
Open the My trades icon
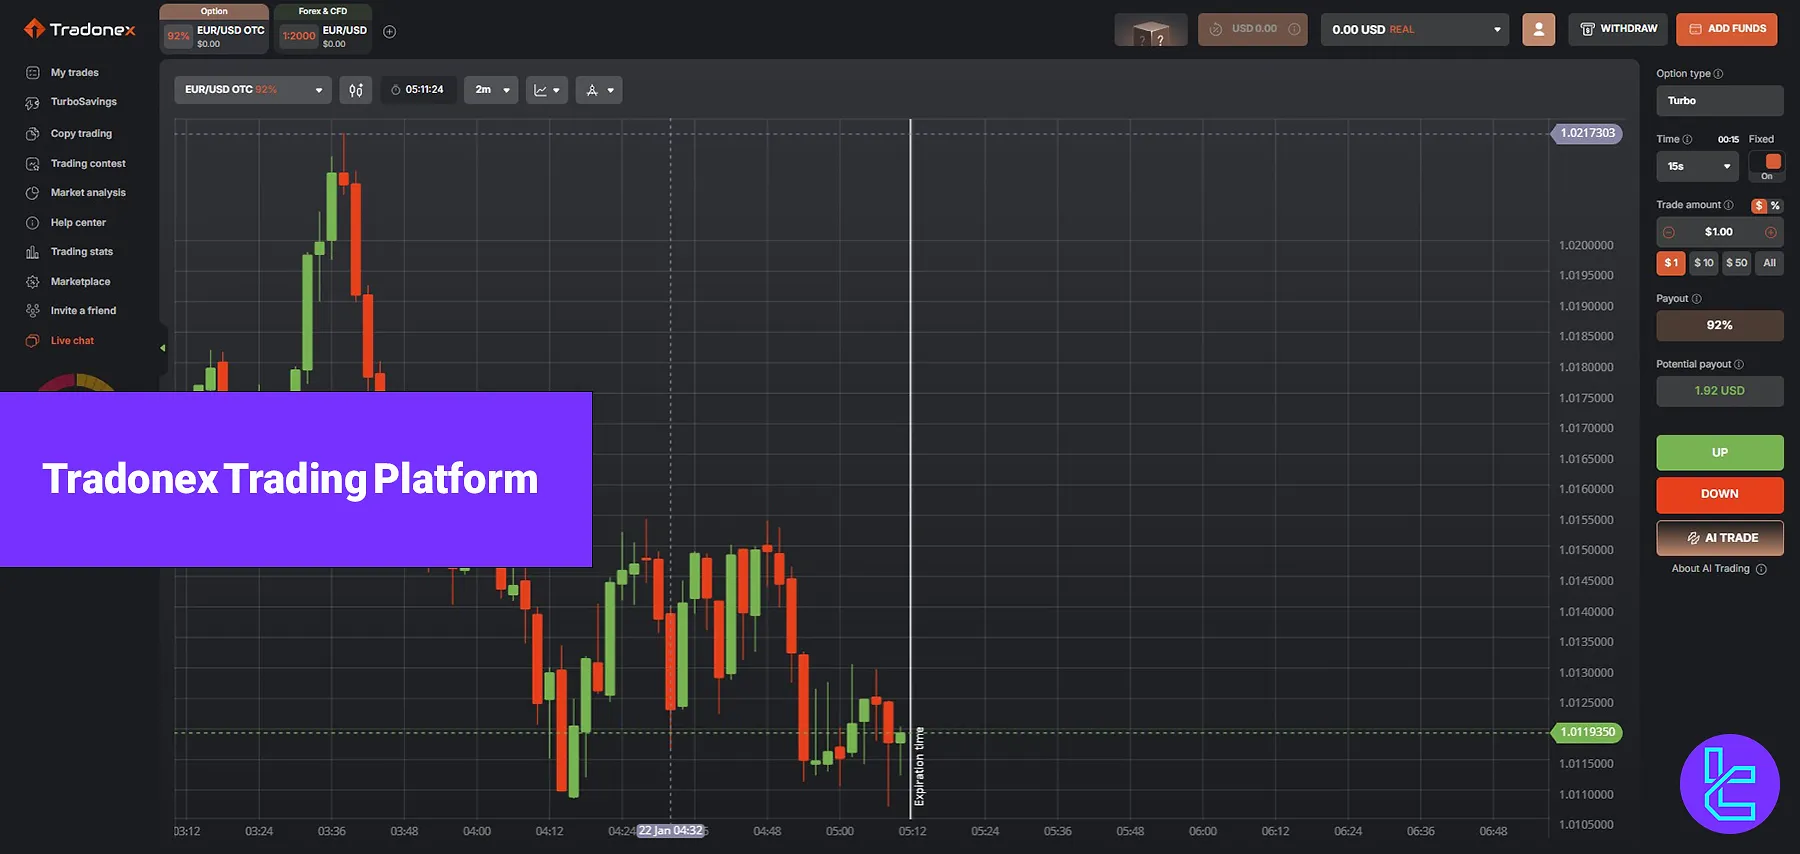click(33, 73)
